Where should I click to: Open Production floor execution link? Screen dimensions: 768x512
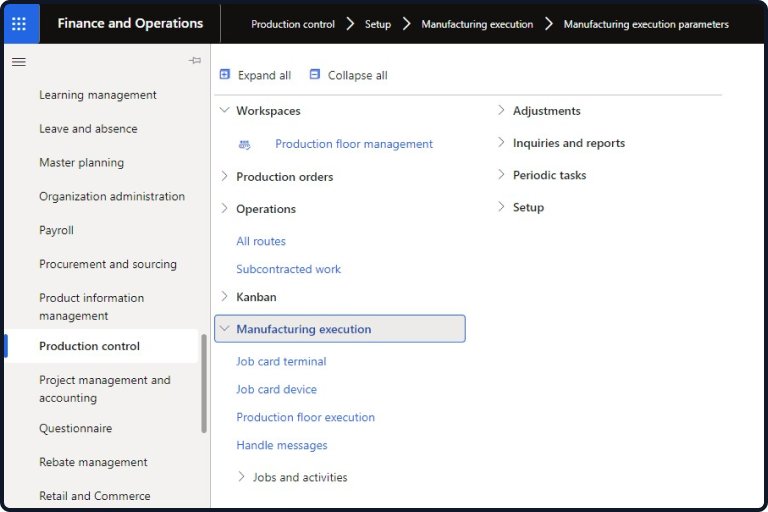[x=305, y=417]
